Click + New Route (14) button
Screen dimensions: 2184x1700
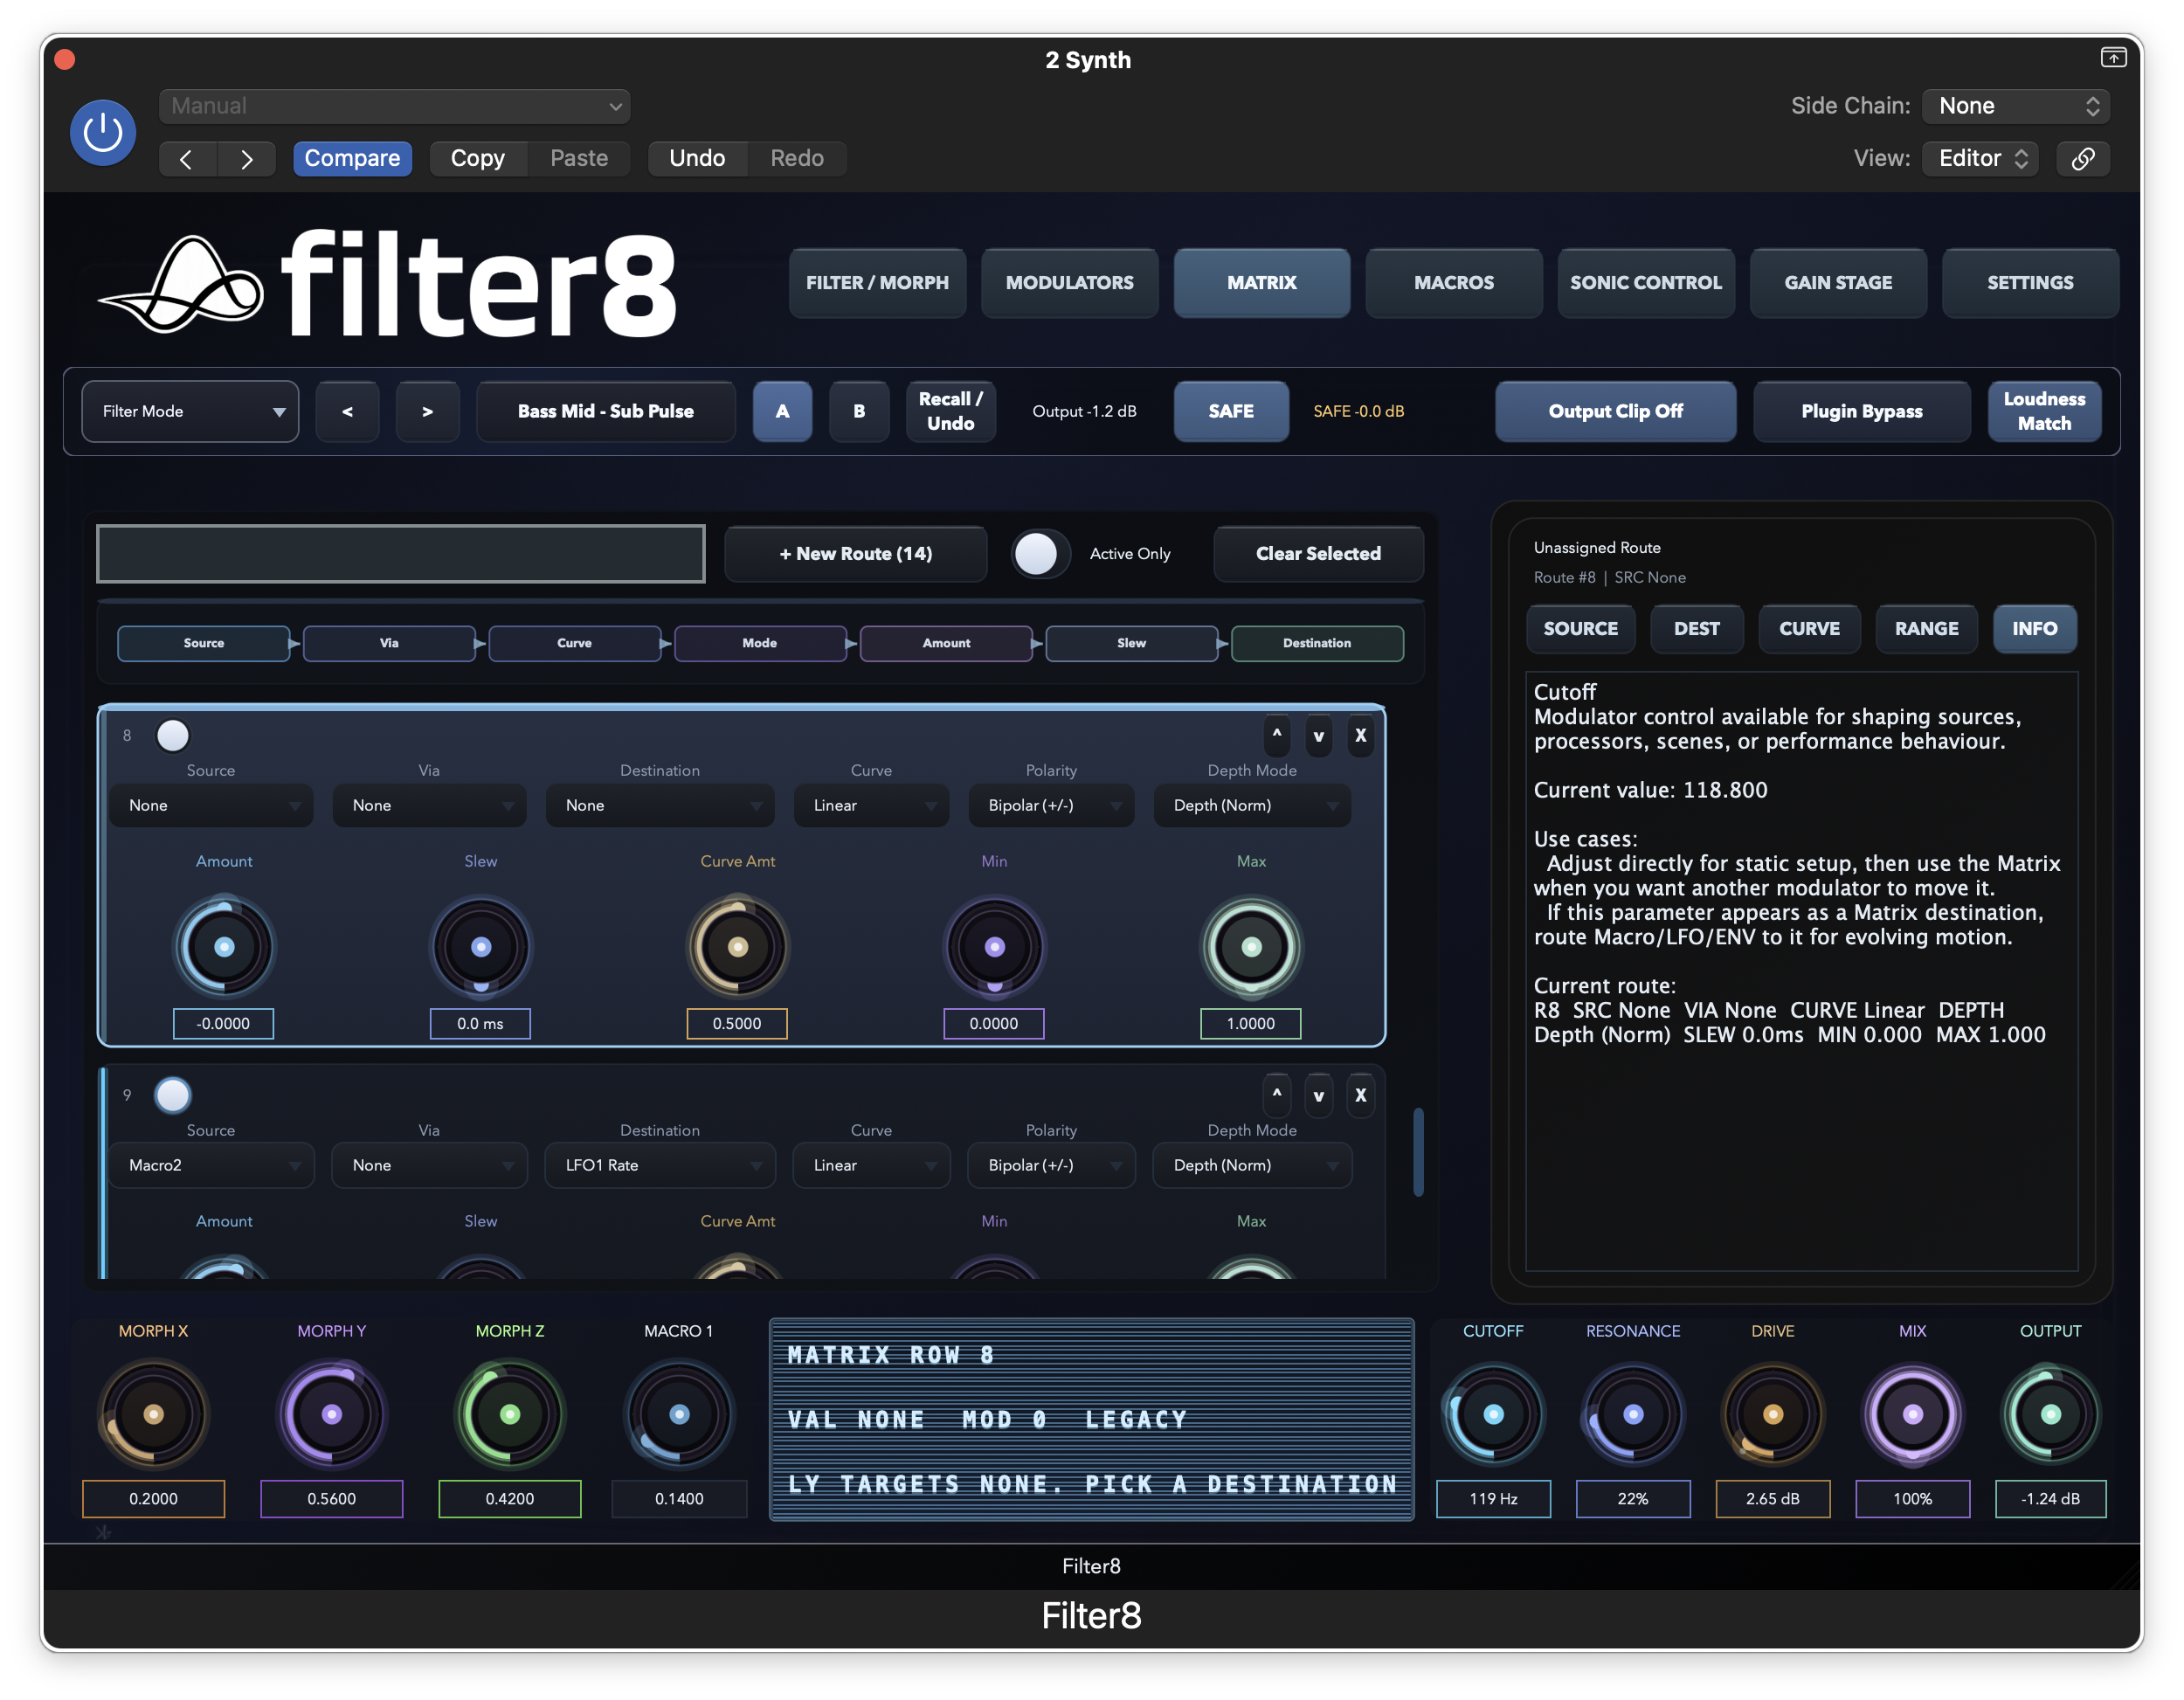pyautogui.click(x=856, y=554)
